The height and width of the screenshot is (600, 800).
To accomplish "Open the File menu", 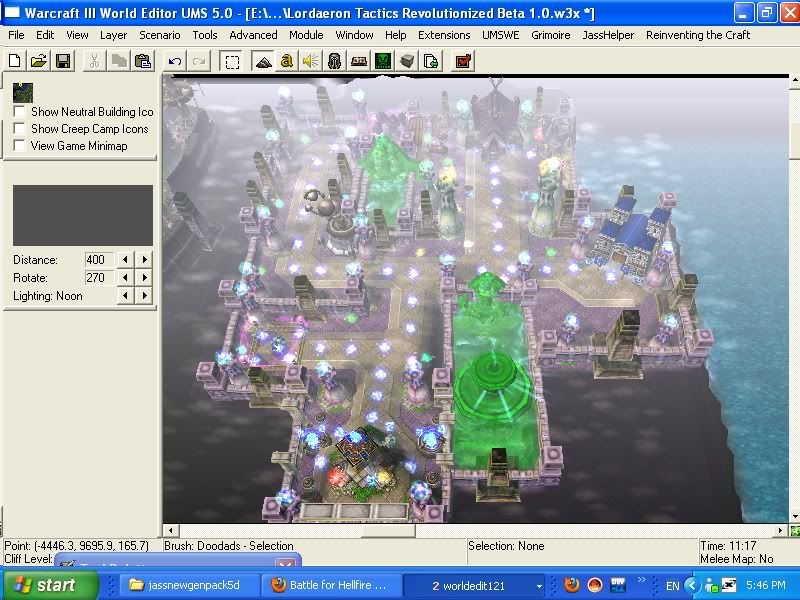I will pyautogui.click(x=16, y=35).
